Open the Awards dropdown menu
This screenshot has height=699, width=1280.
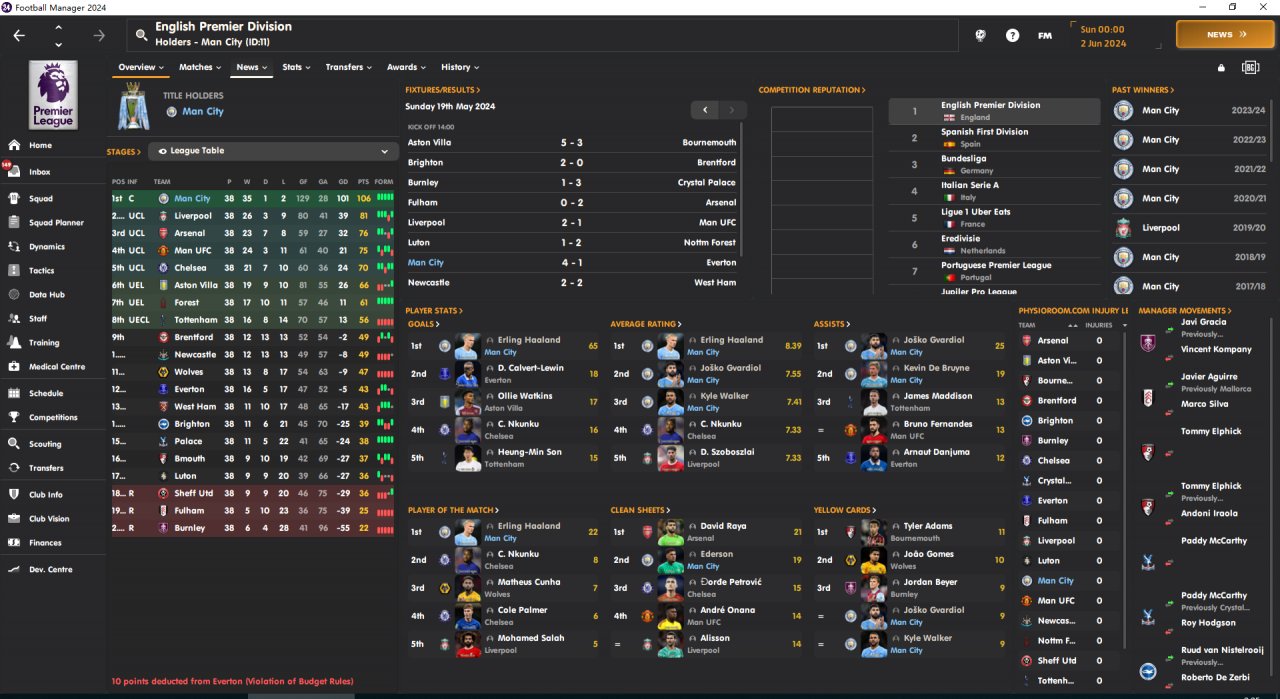pyautogui.click(x=407, y=67)
